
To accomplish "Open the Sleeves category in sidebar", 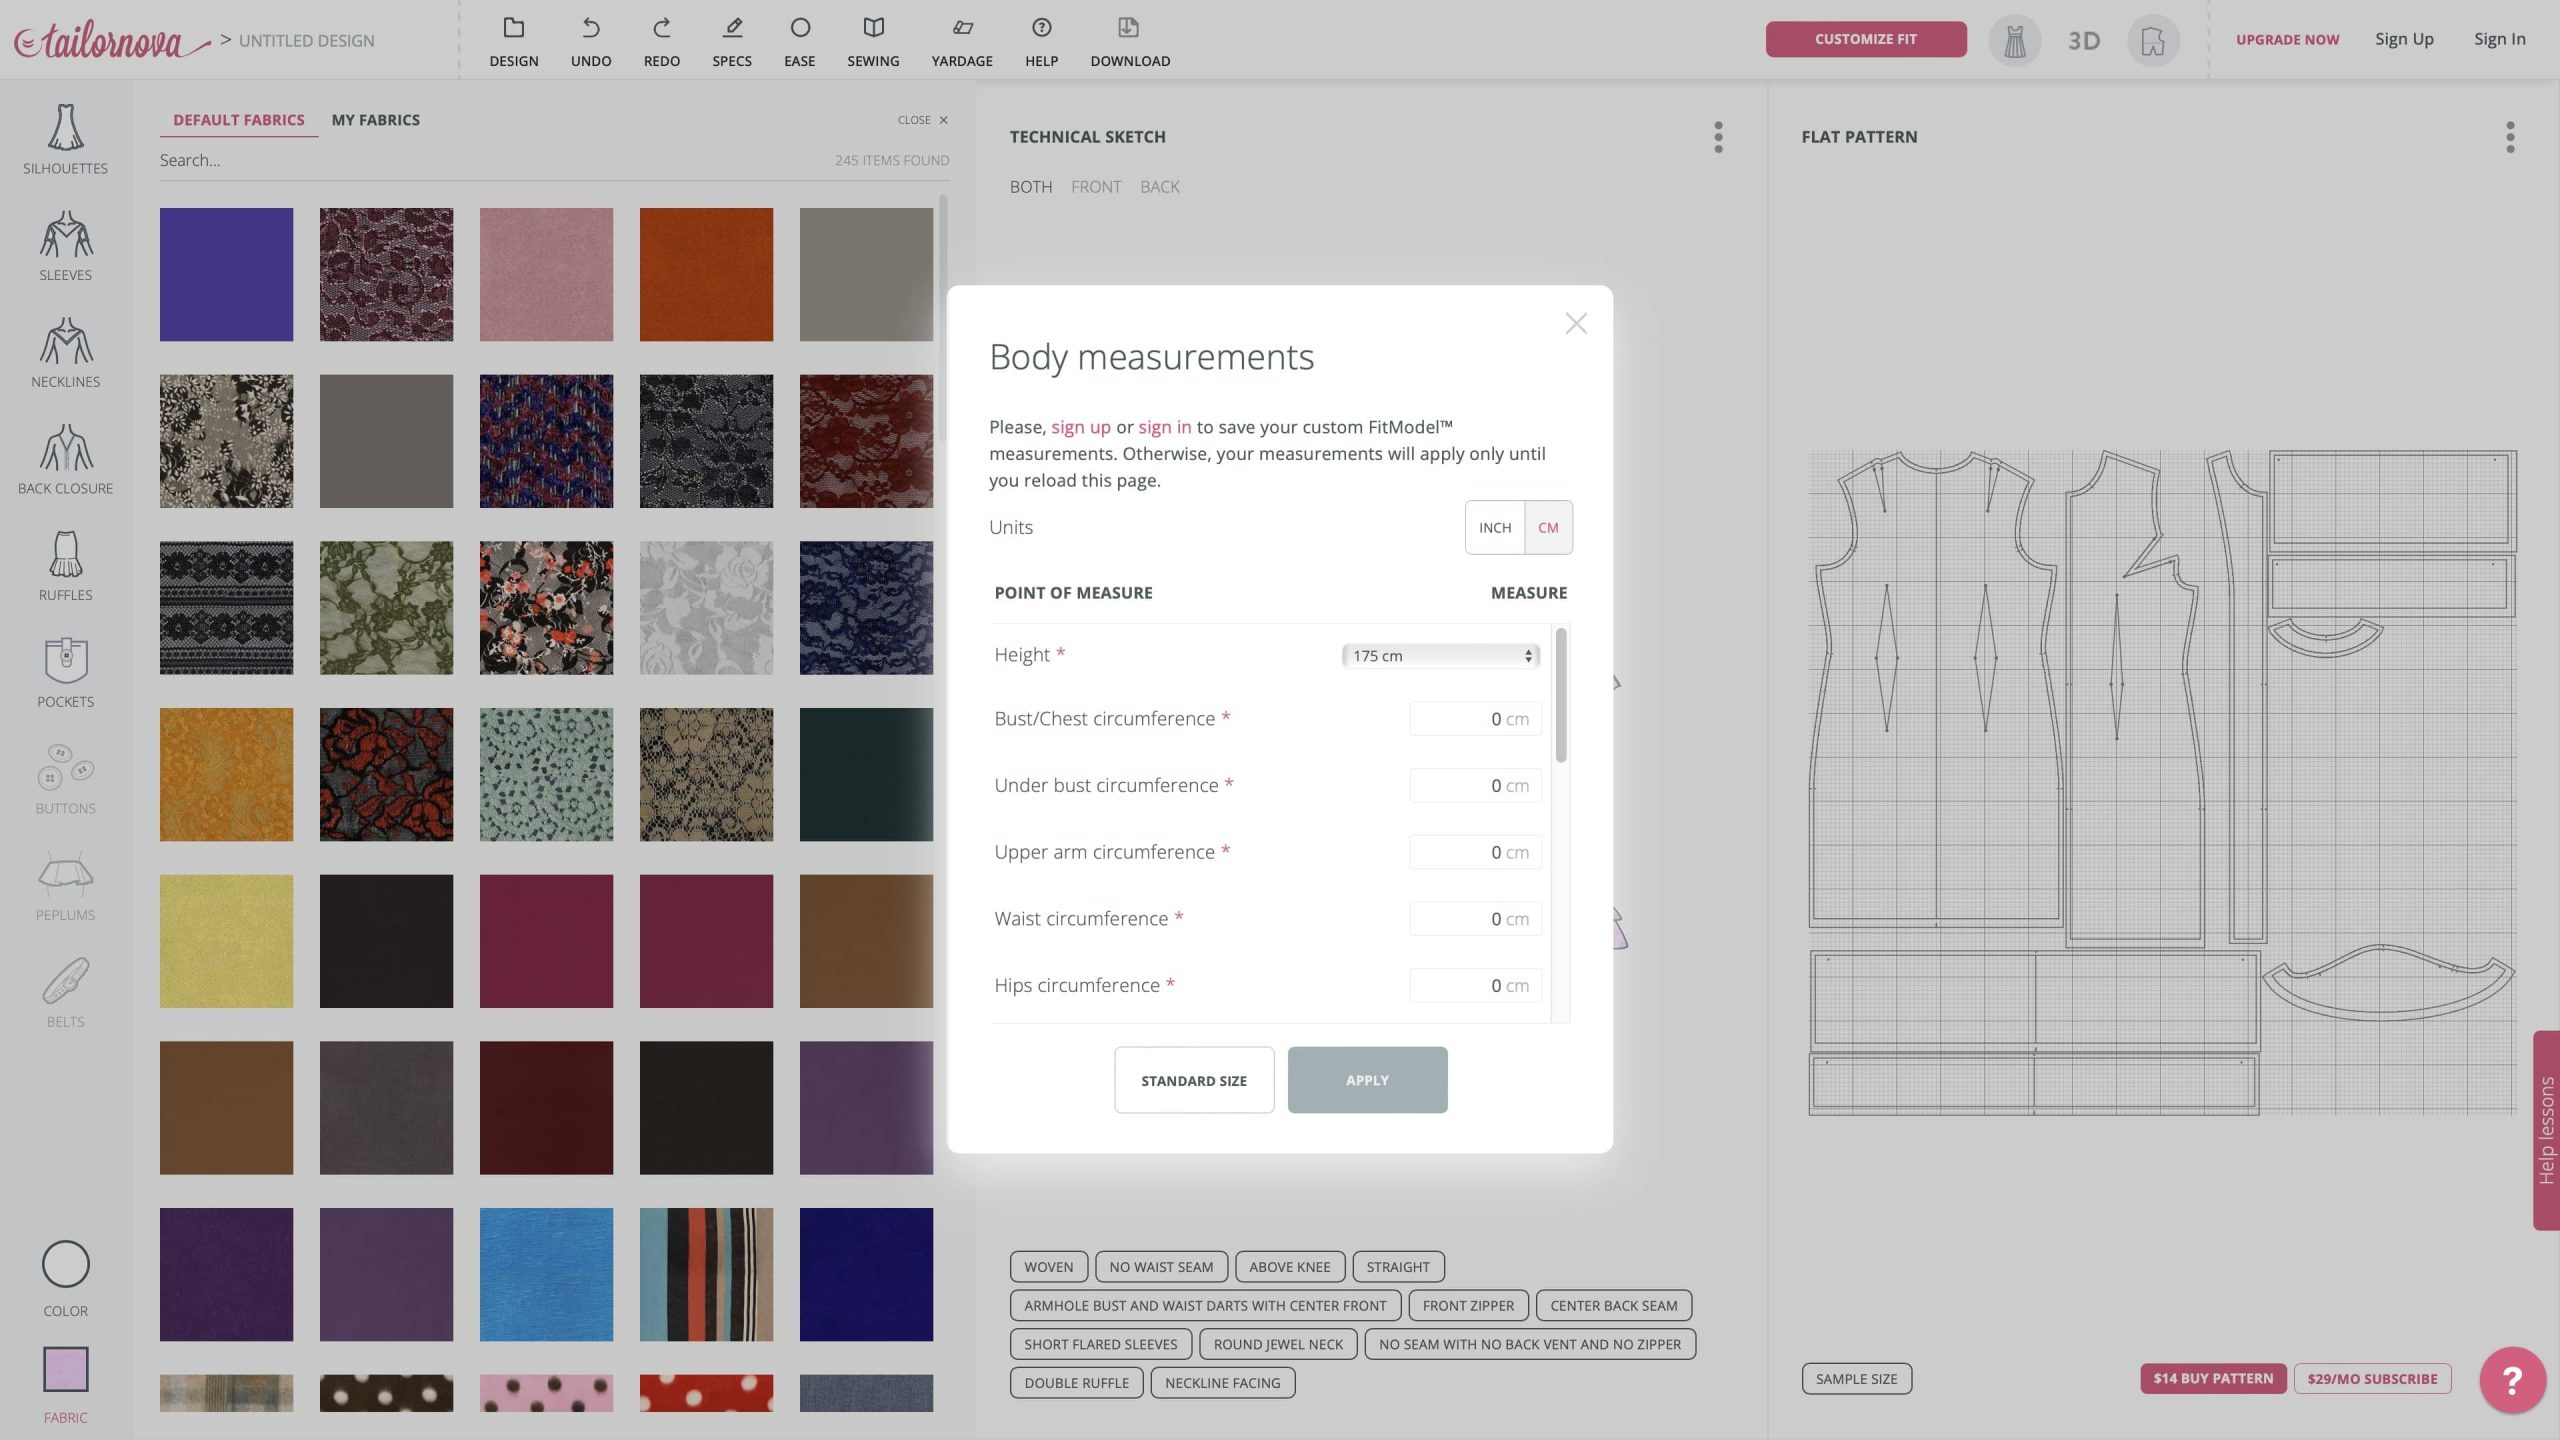I will (x=65, y=246).
